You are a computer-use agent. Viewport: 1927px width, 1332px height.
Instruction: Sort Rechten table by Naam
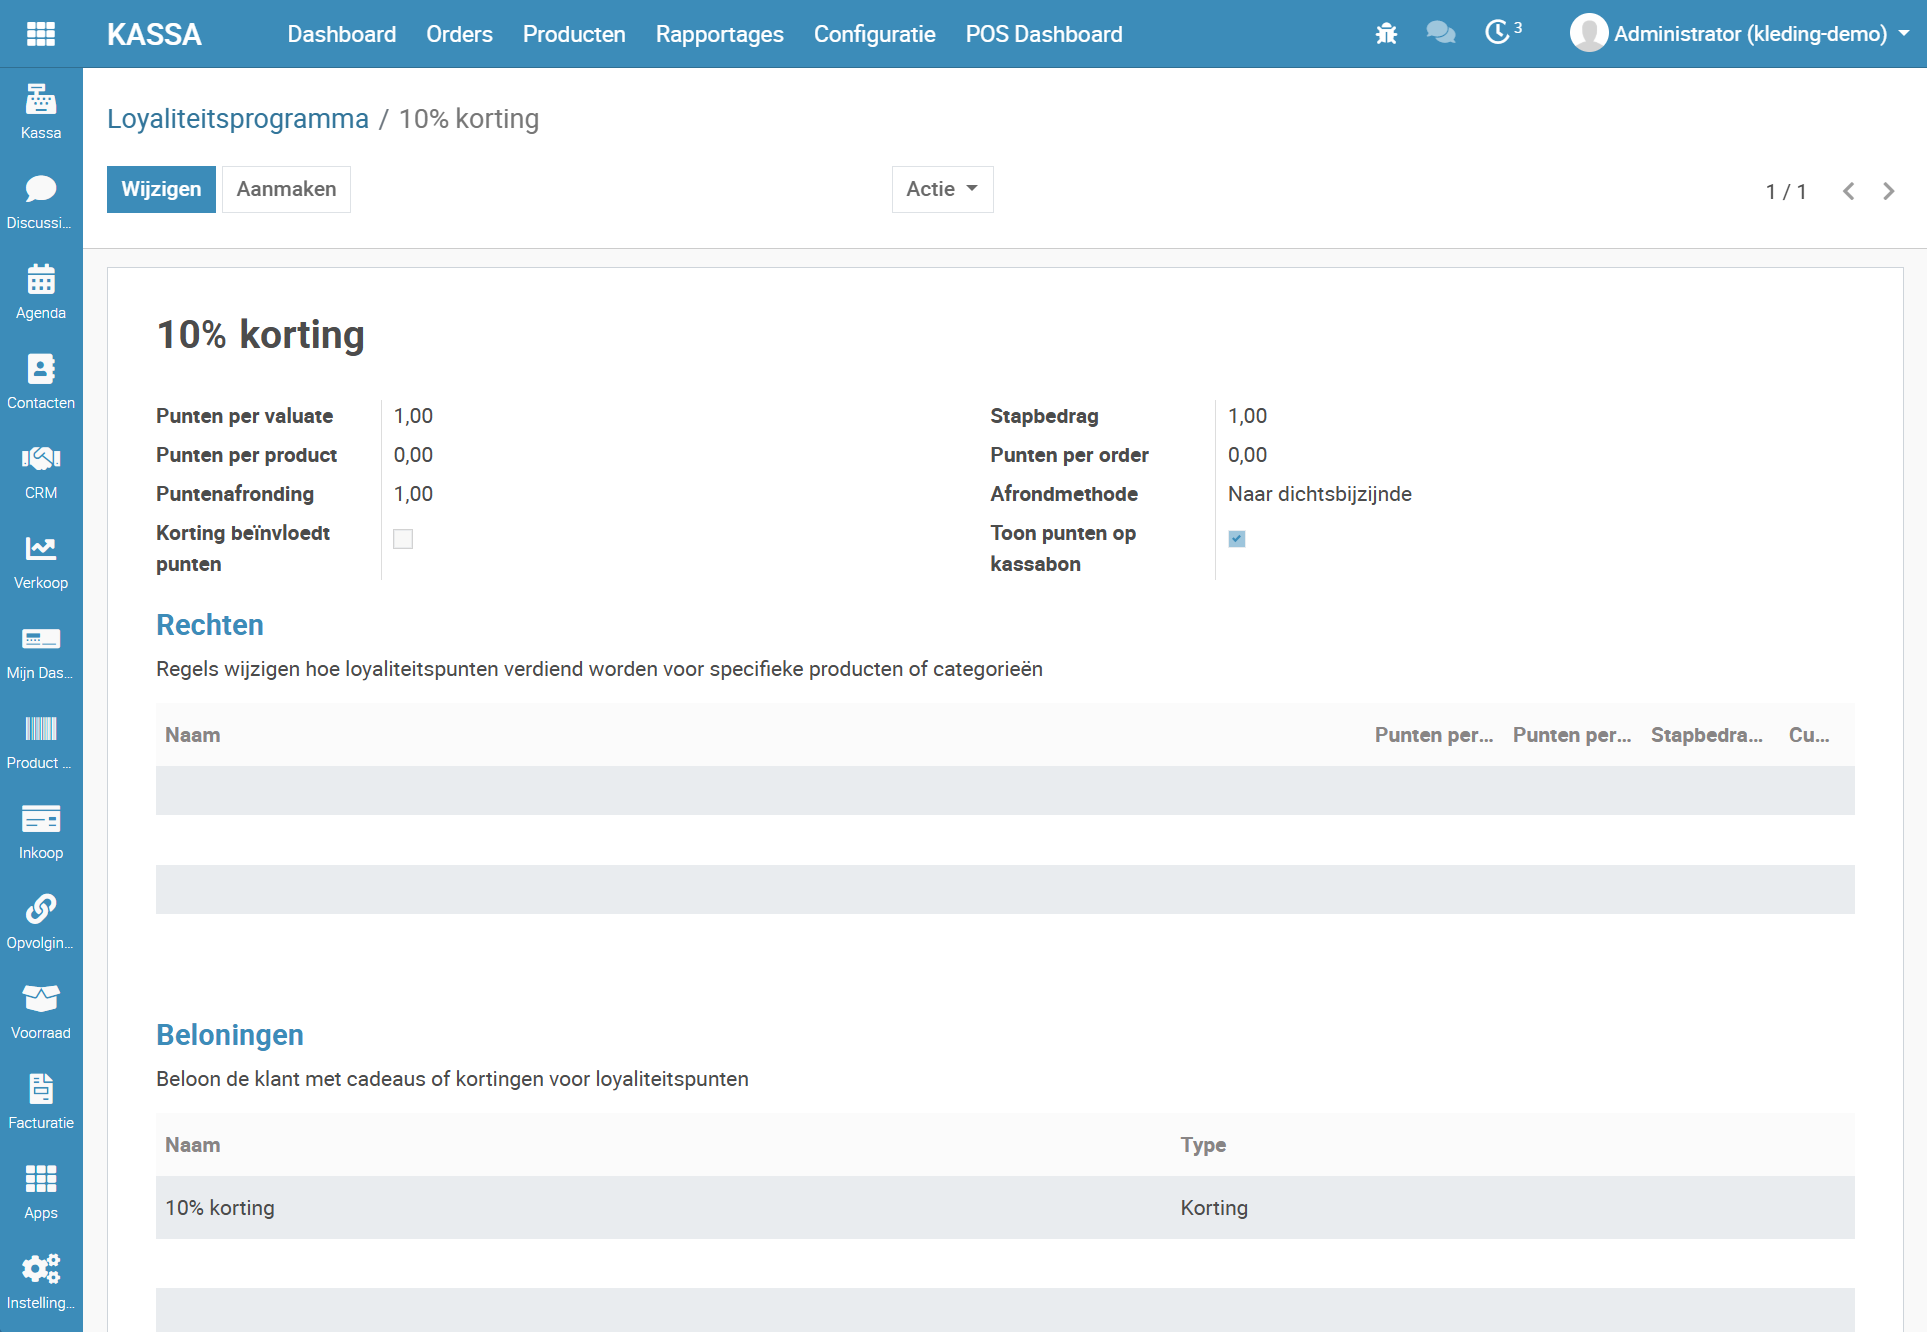(x=193, y=735)
